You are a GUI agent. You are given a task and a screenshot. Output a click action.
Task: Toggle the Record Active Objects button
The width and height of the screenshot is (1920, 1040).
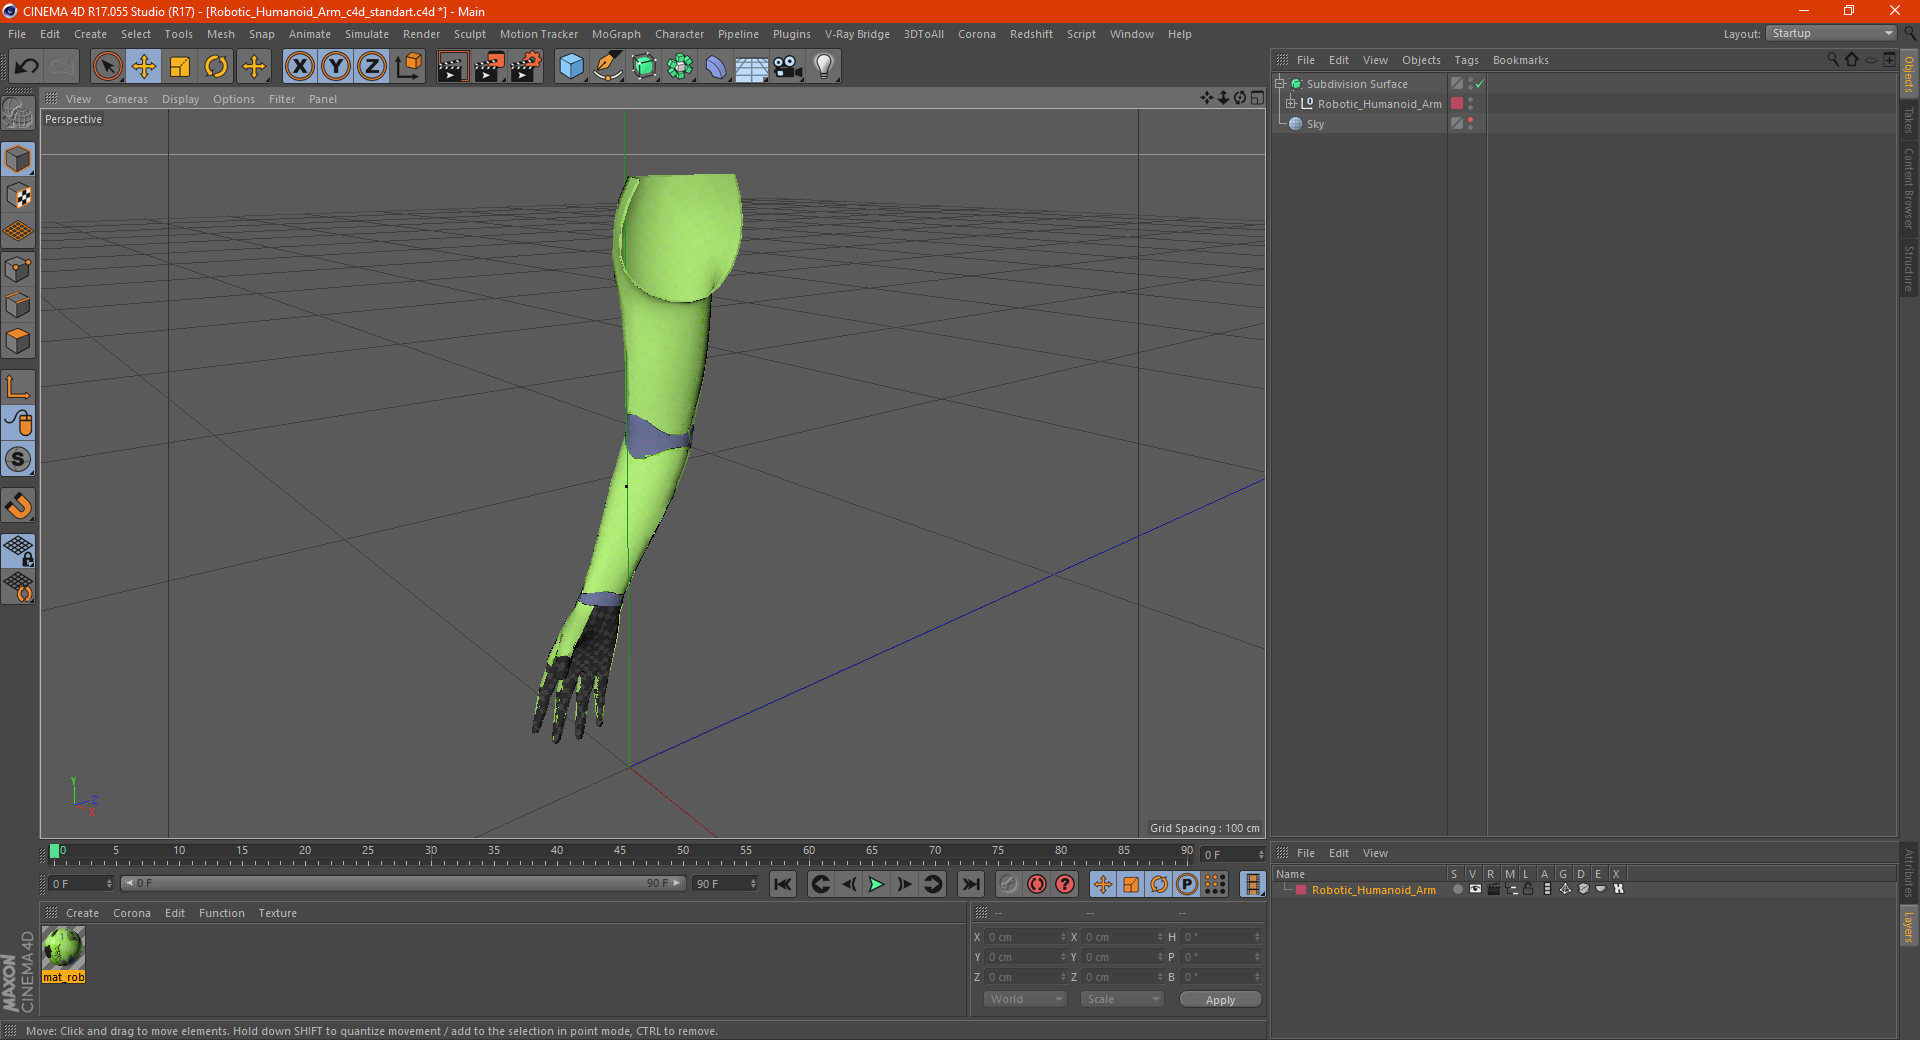pos(1009,884)
